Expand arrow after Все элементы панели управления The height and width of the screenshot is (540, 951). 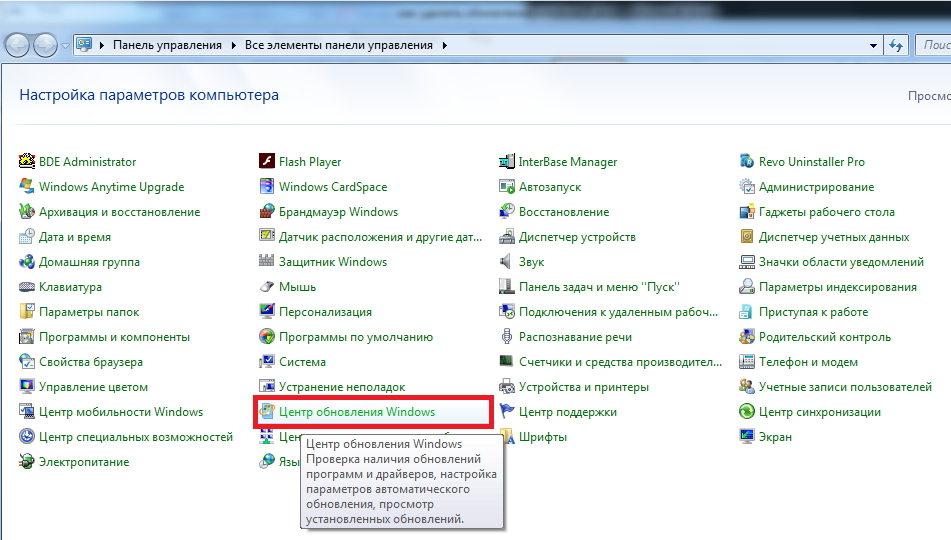point(444,46)
